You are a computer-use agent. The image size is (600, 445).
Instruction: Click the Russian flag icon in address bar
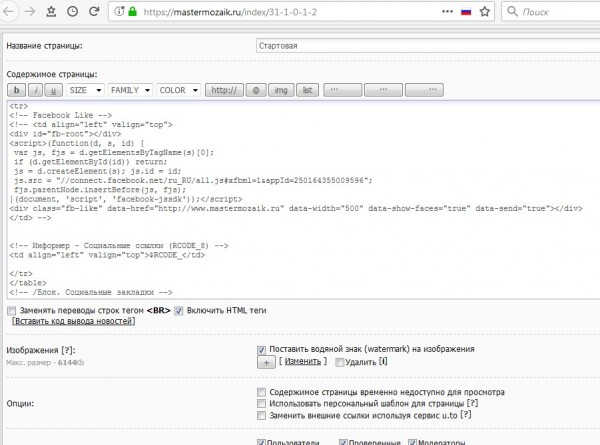tap(466, 12)
